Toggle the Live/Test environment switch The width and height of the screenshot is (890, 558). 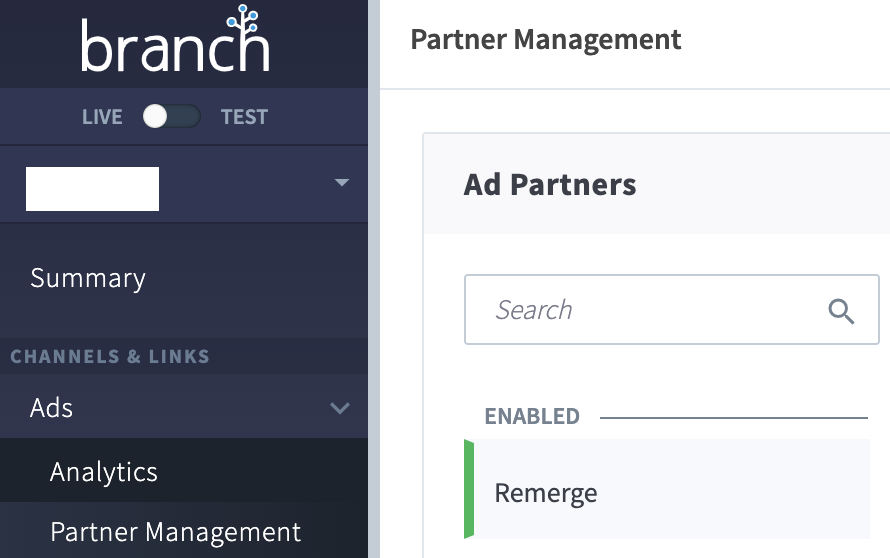(171, 116)
